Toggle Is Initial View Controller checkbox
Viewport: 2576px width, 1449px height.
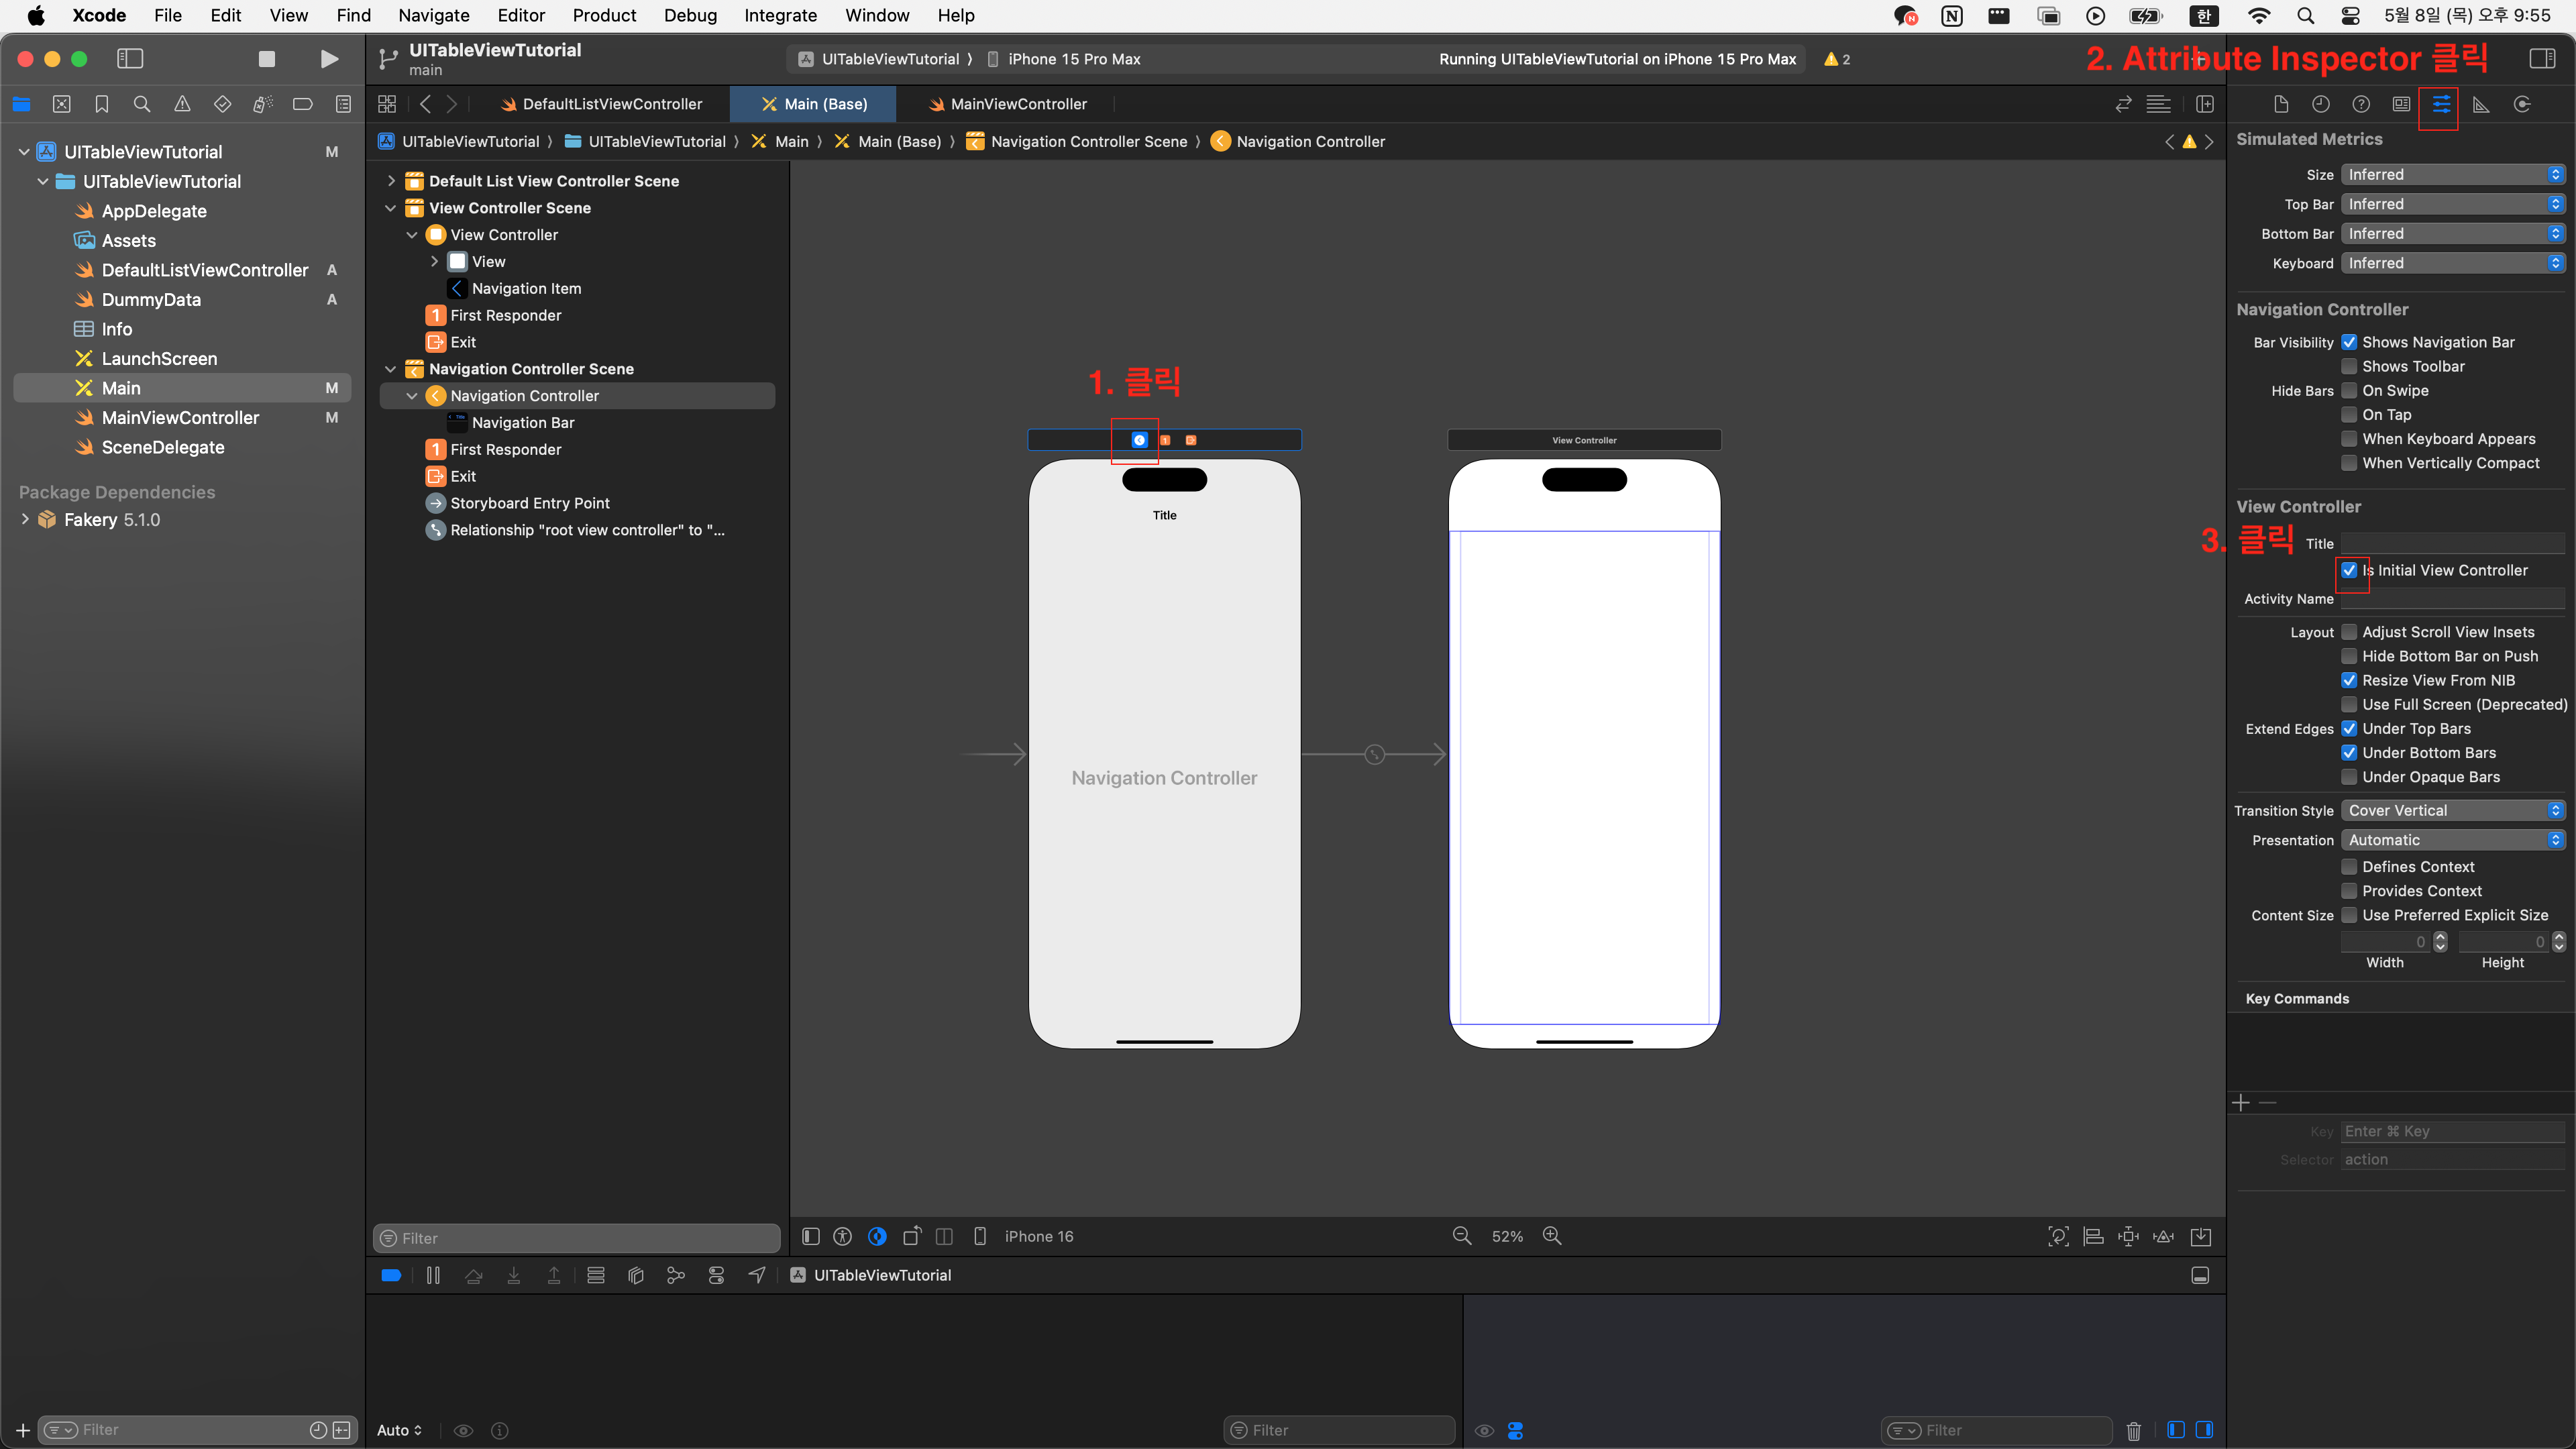(x=2349, y=570)
